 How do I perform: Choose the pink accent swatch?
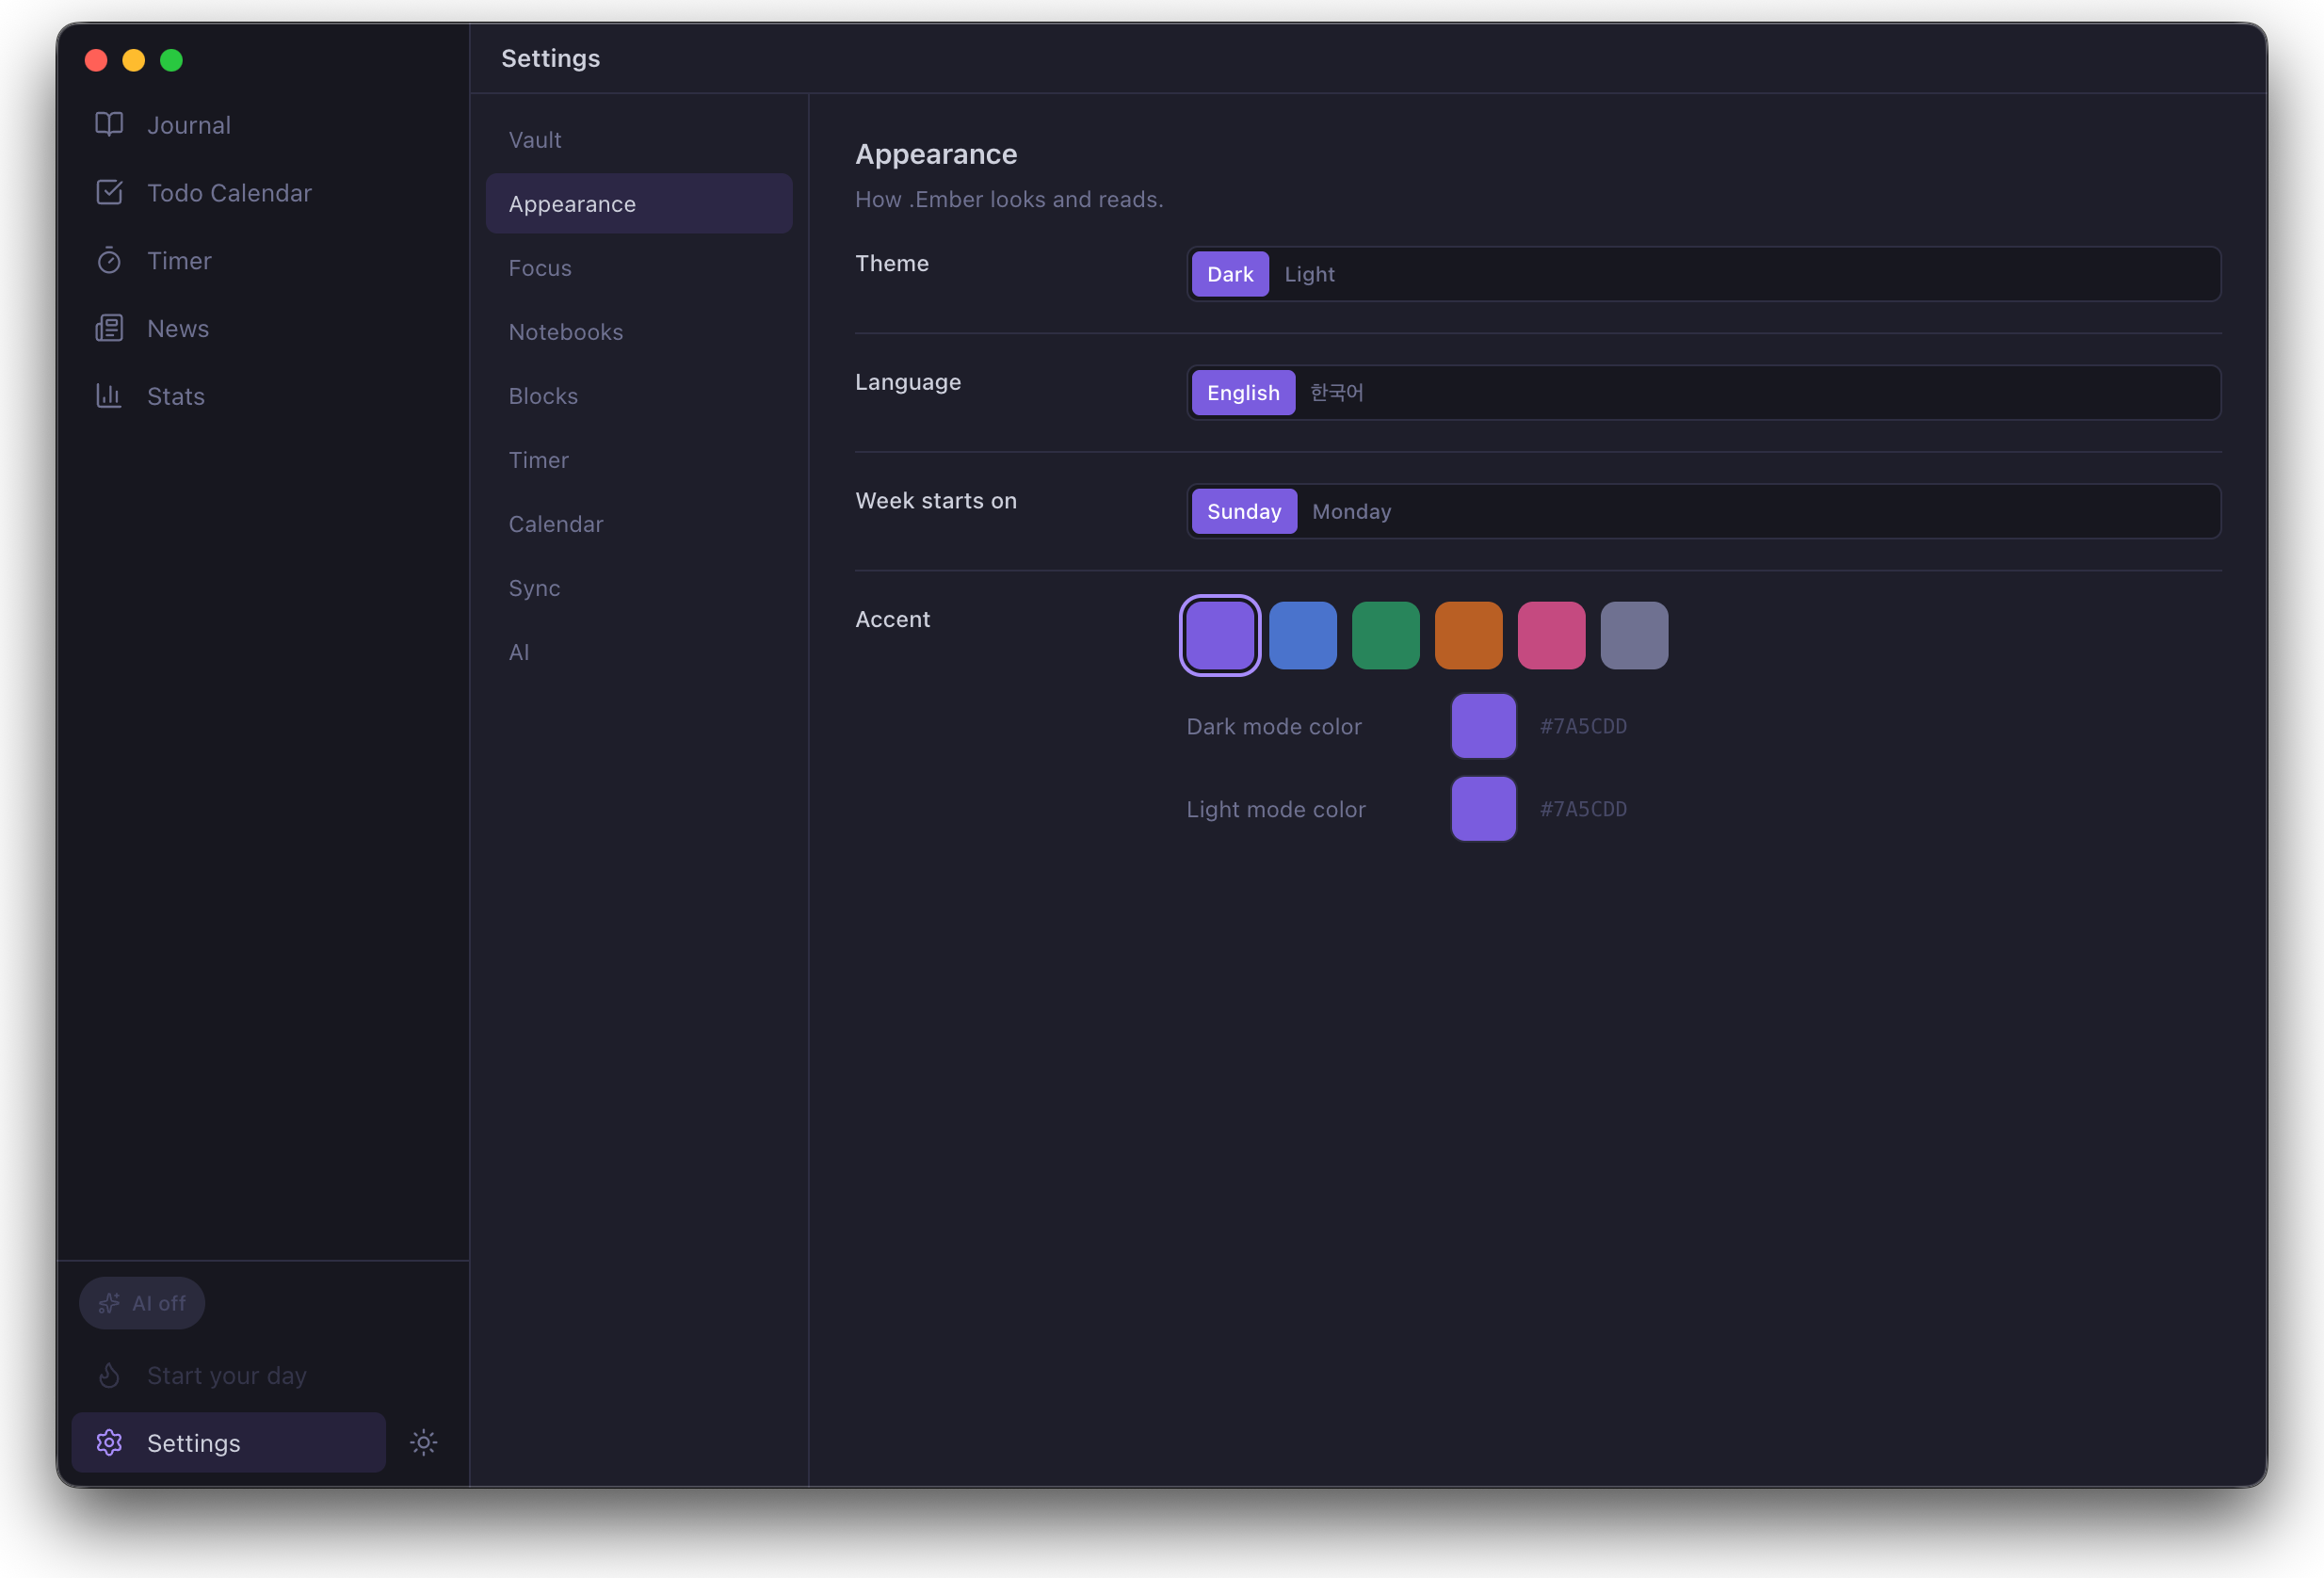(1552, 636)
